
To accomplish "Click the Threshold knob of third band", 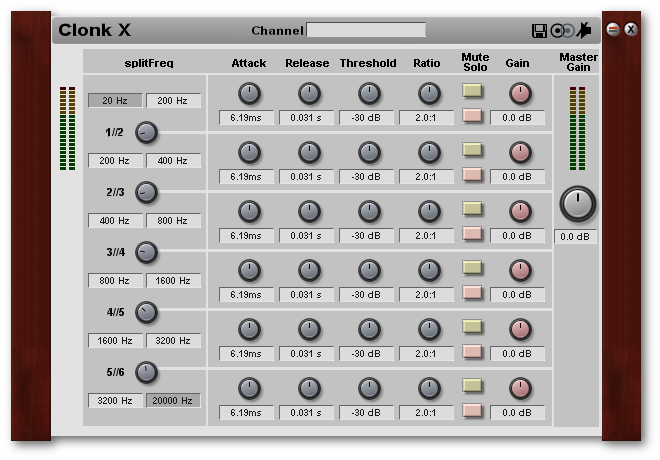I will point(369,211).
